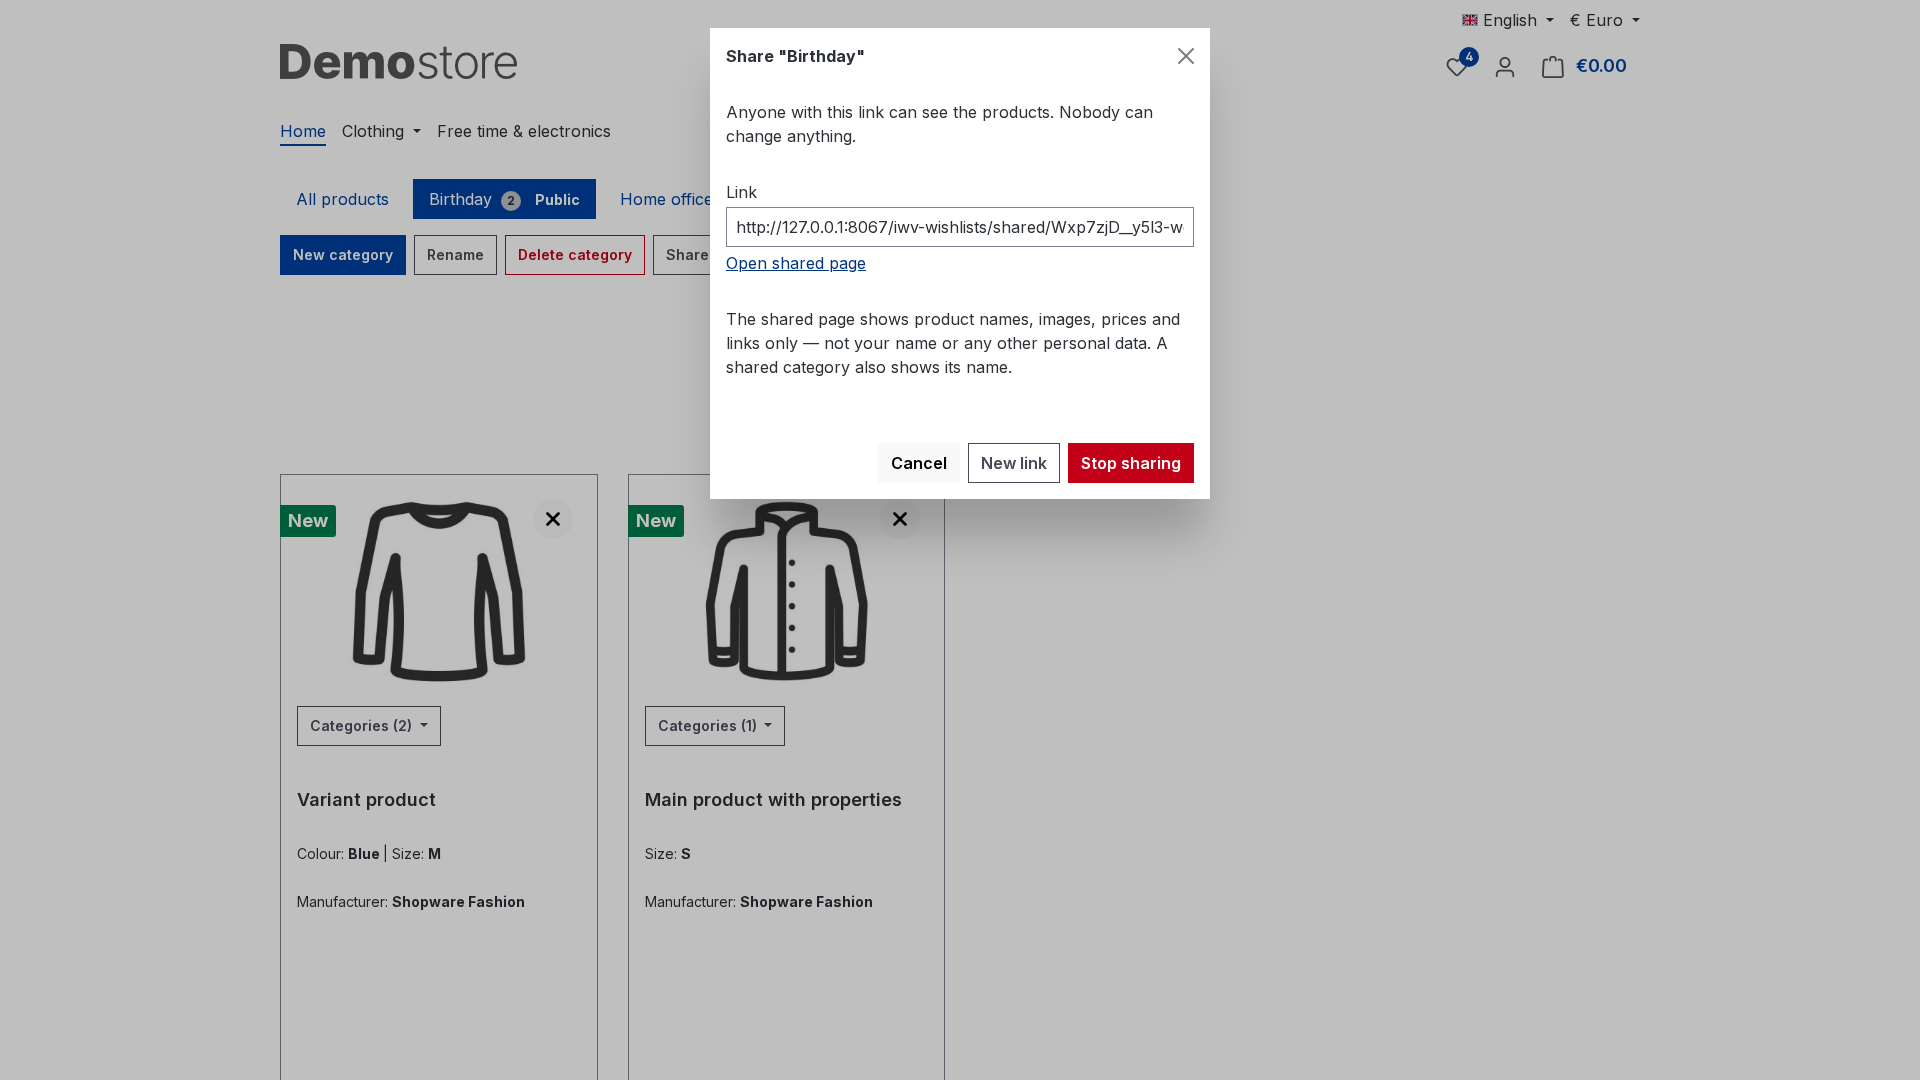Expand Categories (2) dropdown

pyautogui.click(x=369, y=726)
